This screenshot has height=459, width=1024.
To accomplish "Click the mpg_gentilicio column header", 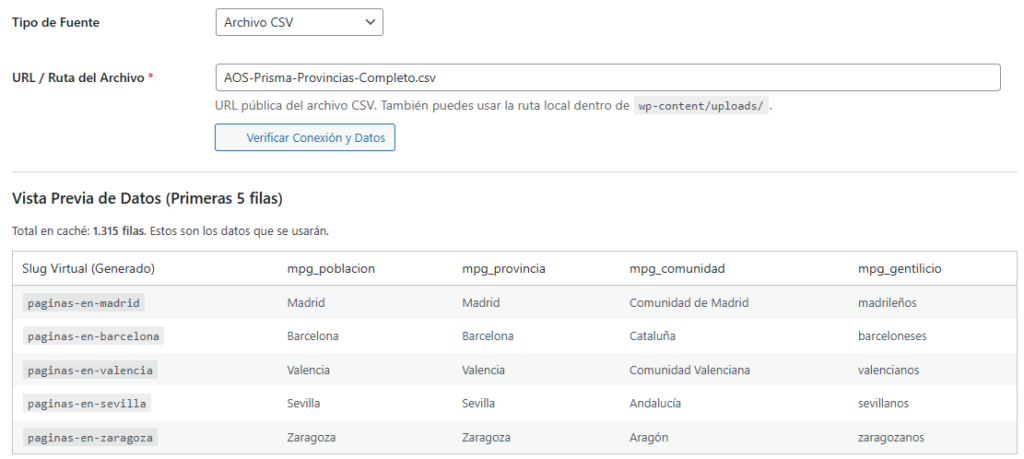I will tap(899, 269).
